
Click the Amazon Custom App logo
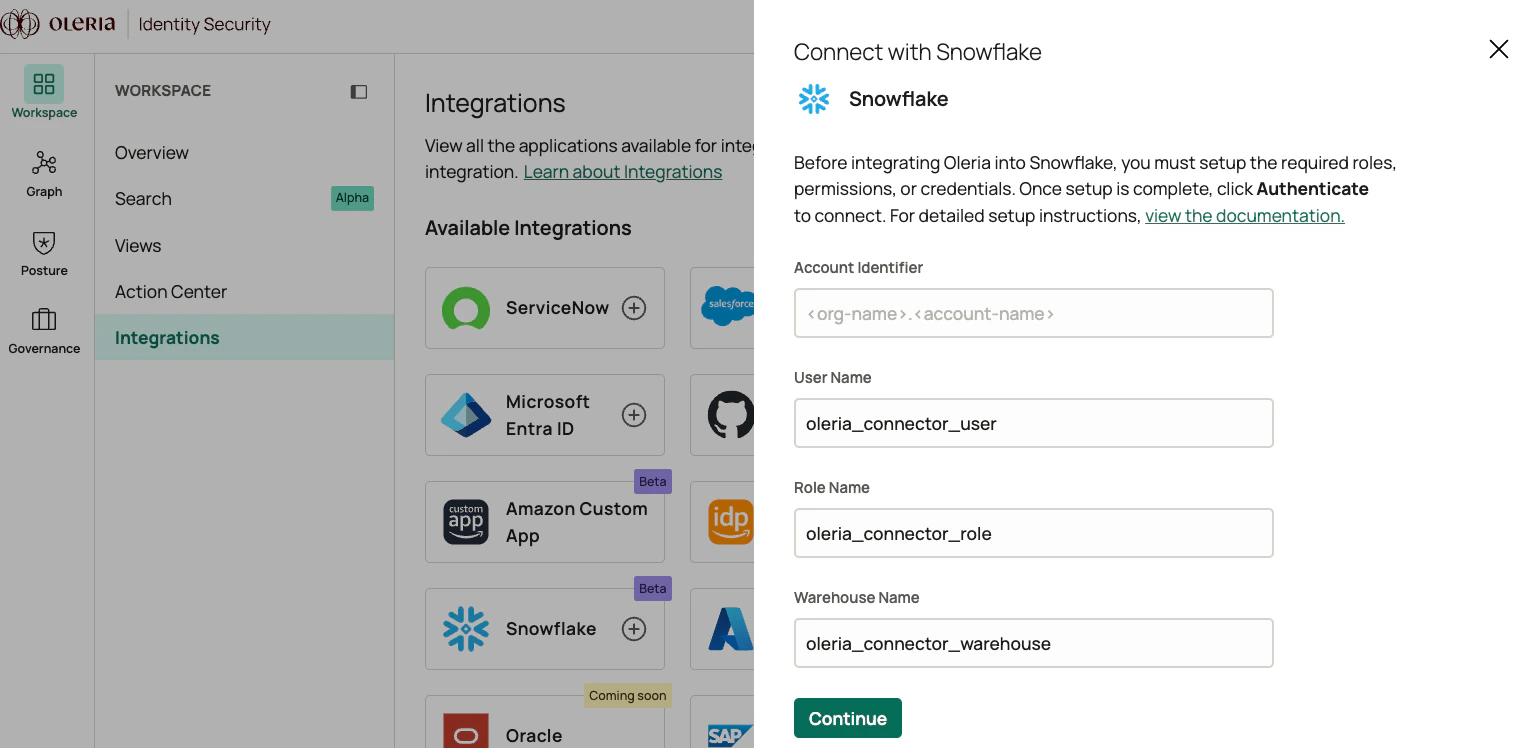click(466, 522)
